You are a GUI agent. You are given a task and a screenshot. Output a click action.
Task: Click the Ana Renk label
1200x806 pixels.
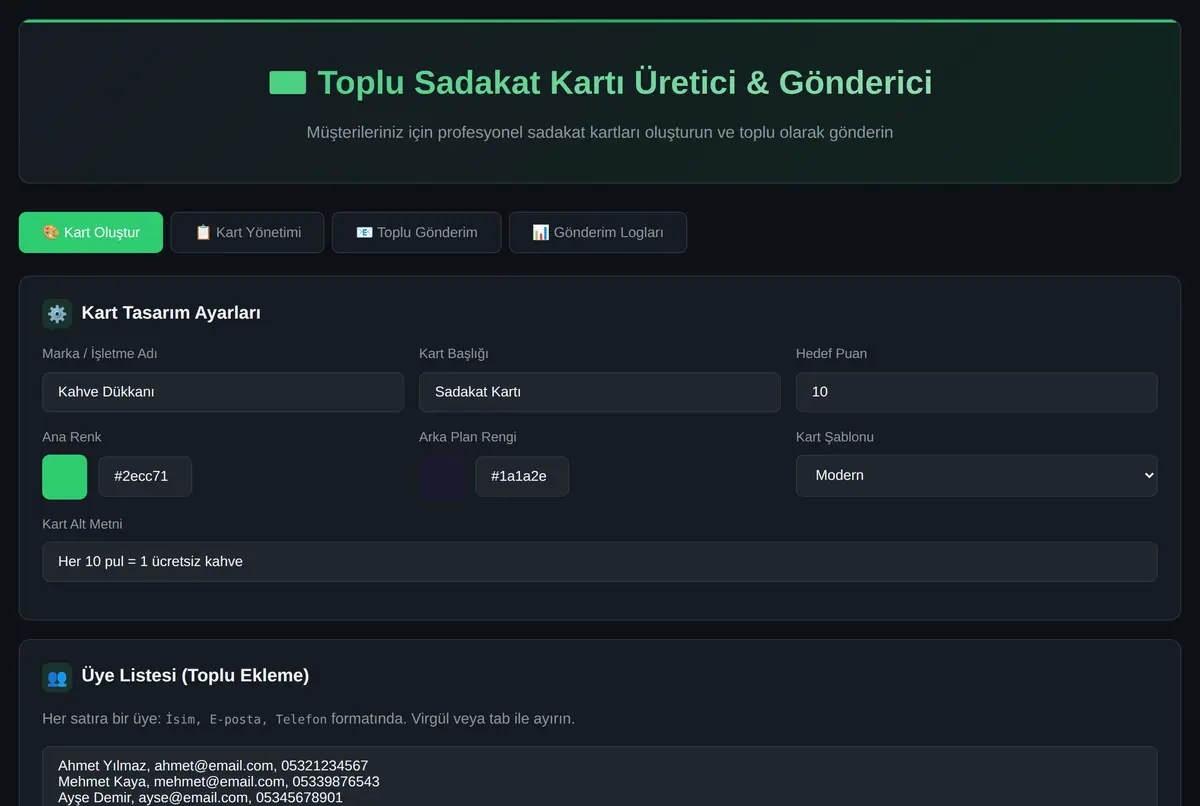(x=72, y=437)
